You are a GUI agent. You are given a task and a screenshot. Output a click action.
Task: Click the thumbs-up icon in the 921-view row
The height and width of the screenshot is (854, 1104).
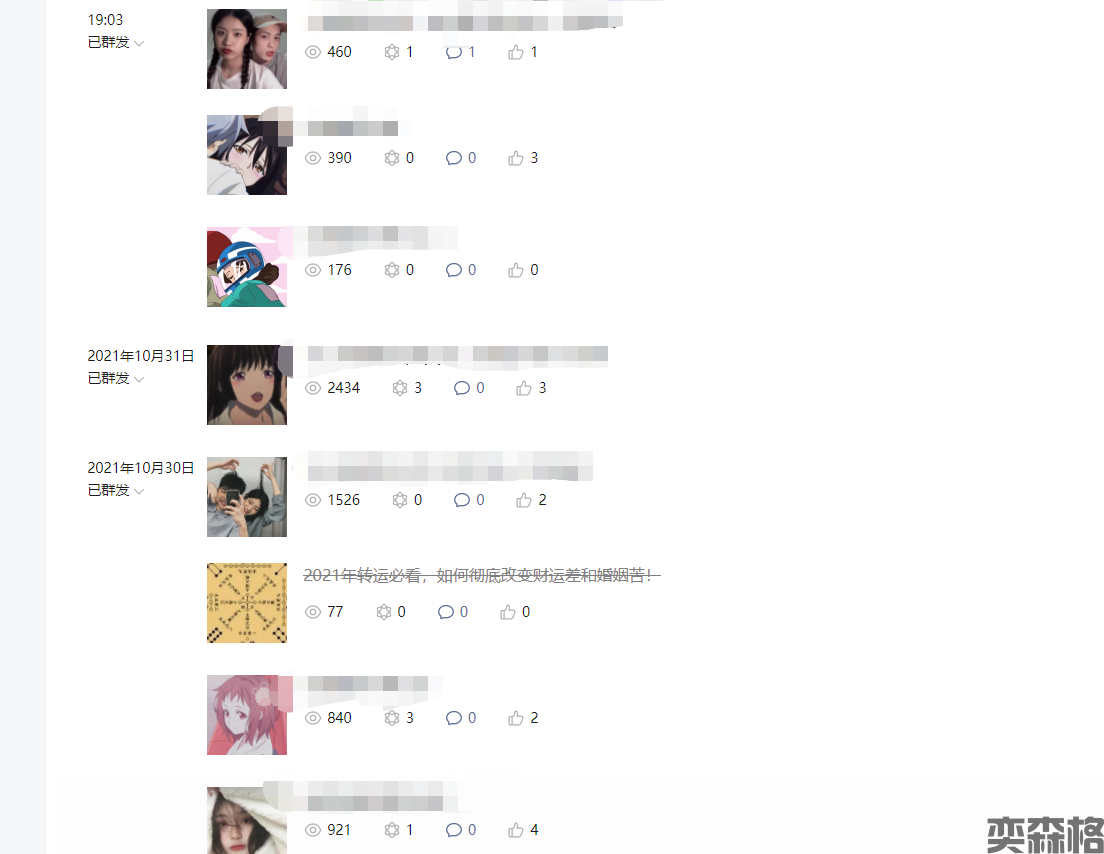click(x=516, y=830)
